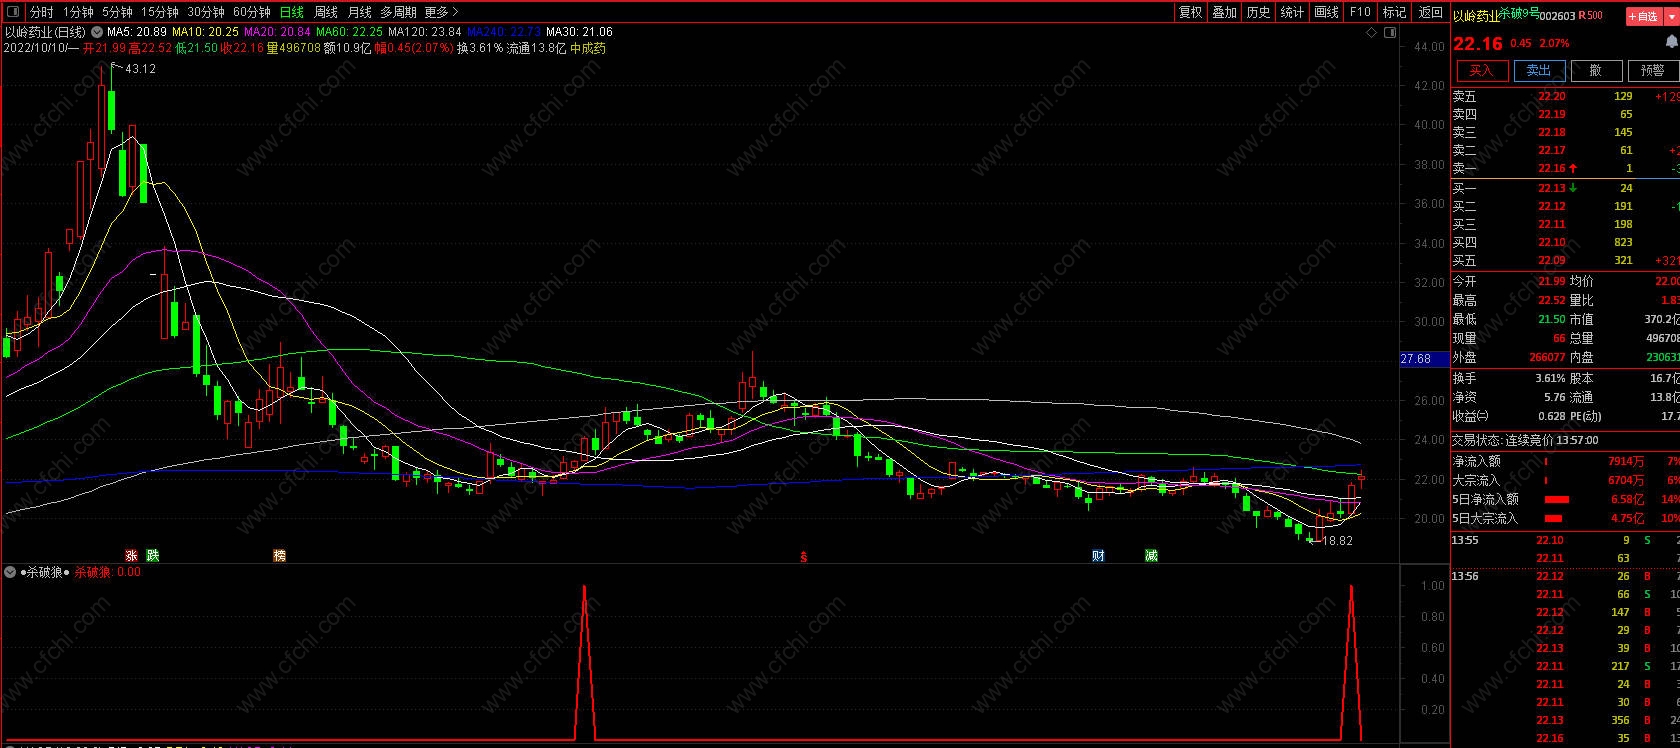The width and height of the screenshot is (1680, 748).
Task: Click the 卖出 sell button
Action: (1538, 70)
